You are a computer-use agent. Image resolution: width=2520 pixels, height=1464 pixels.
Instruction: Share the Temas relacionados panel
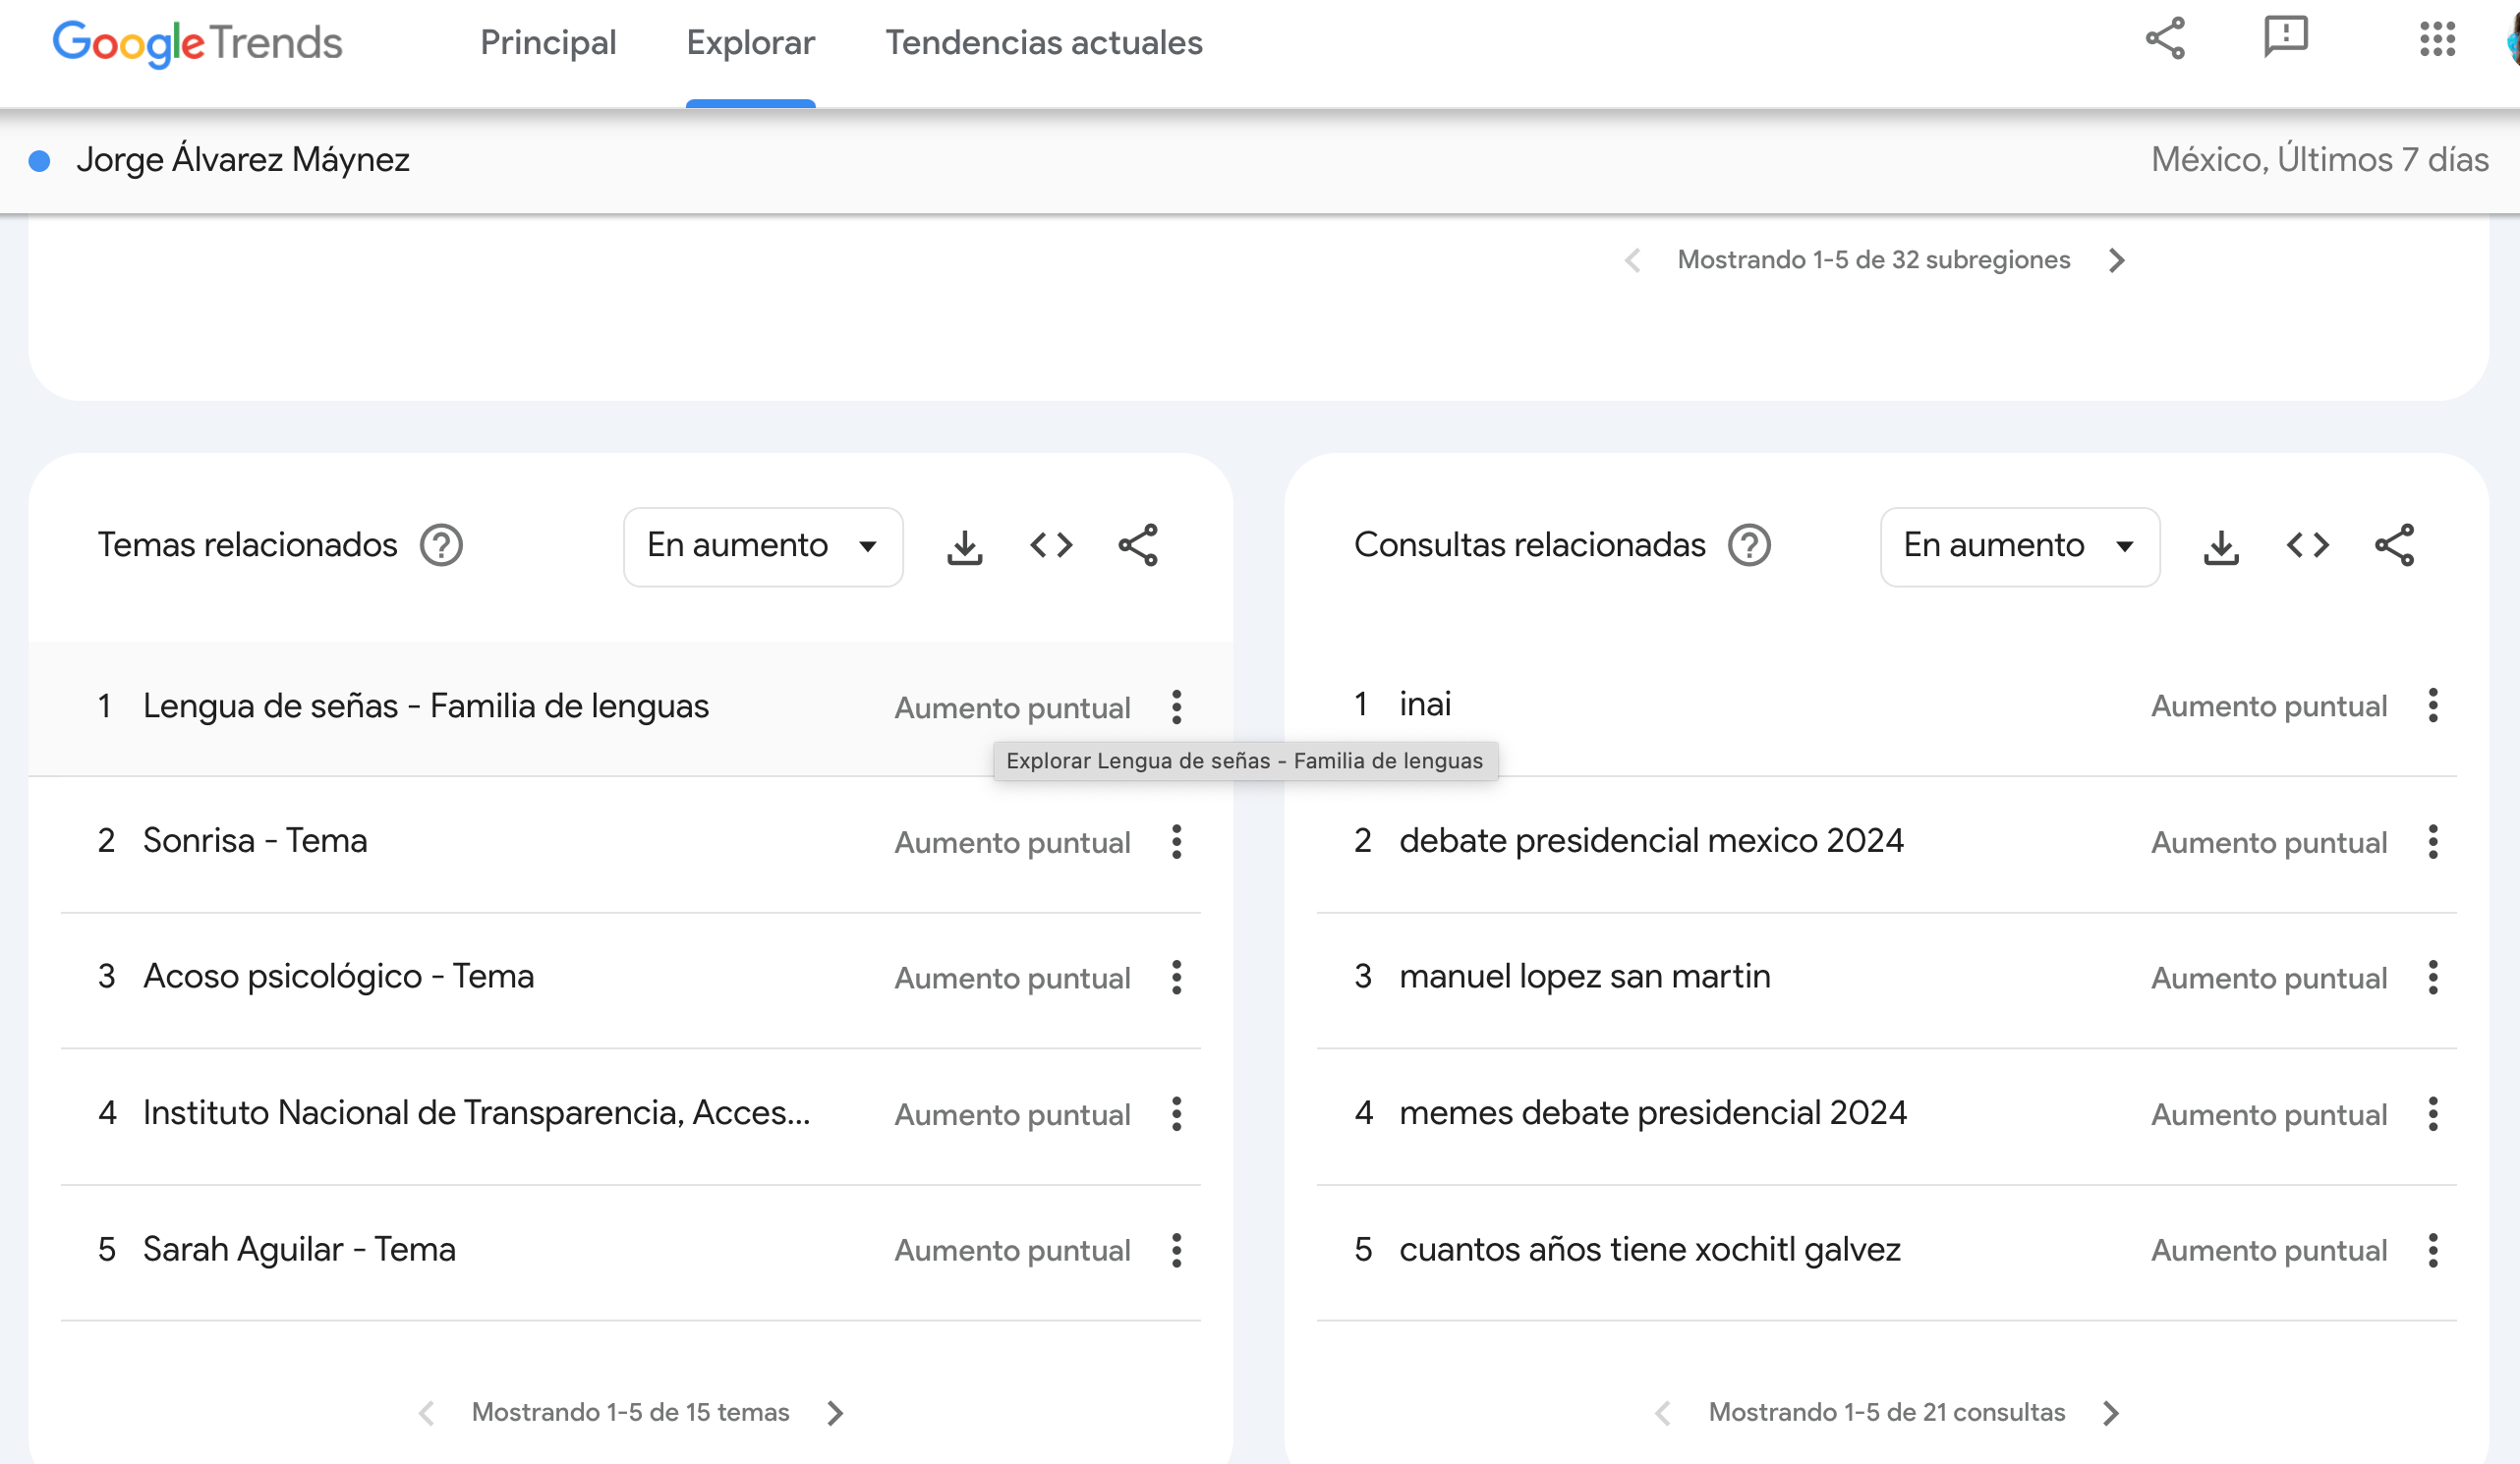pos(1138,546)
